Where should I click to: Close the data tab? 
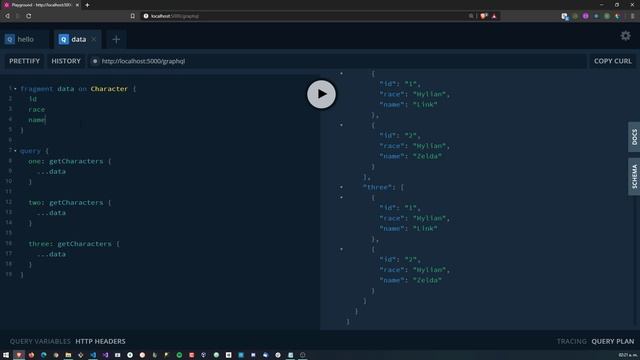(94, 40)
